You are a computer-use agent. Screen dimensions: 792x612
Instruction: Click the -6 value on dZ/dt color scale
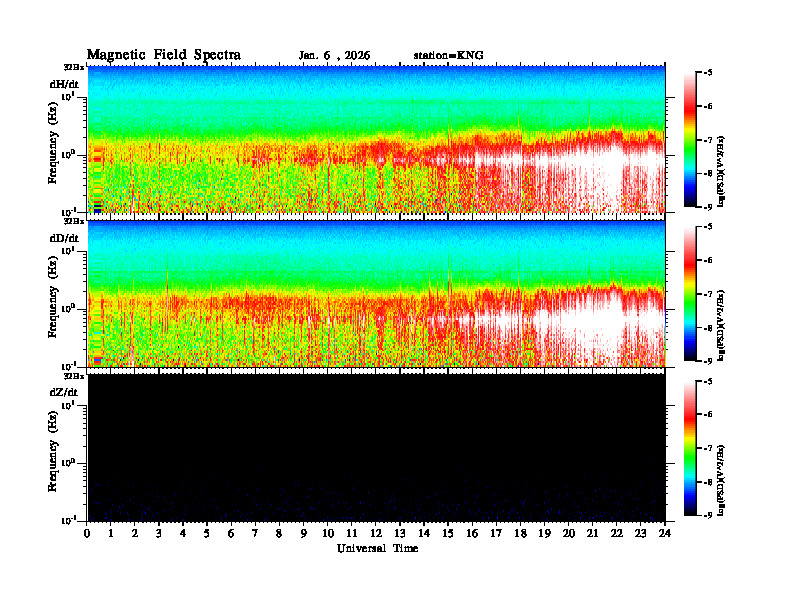[x=708, y=415]
